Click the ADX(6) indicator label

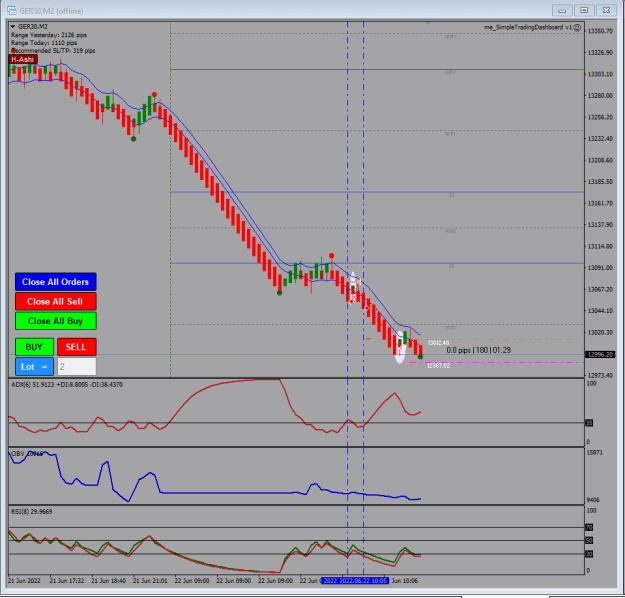coord(67,385)
